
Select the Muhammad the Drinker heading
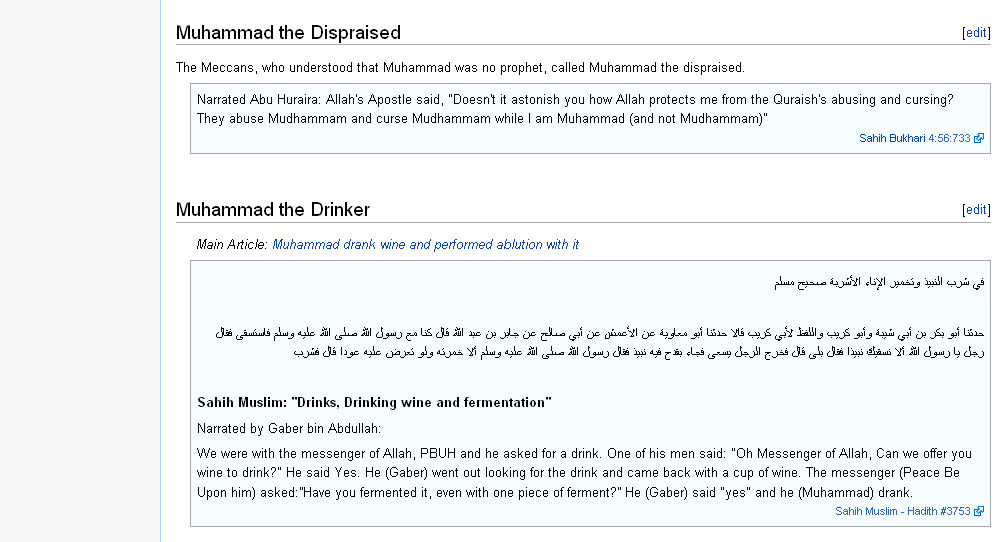click(x=273, y=210)
